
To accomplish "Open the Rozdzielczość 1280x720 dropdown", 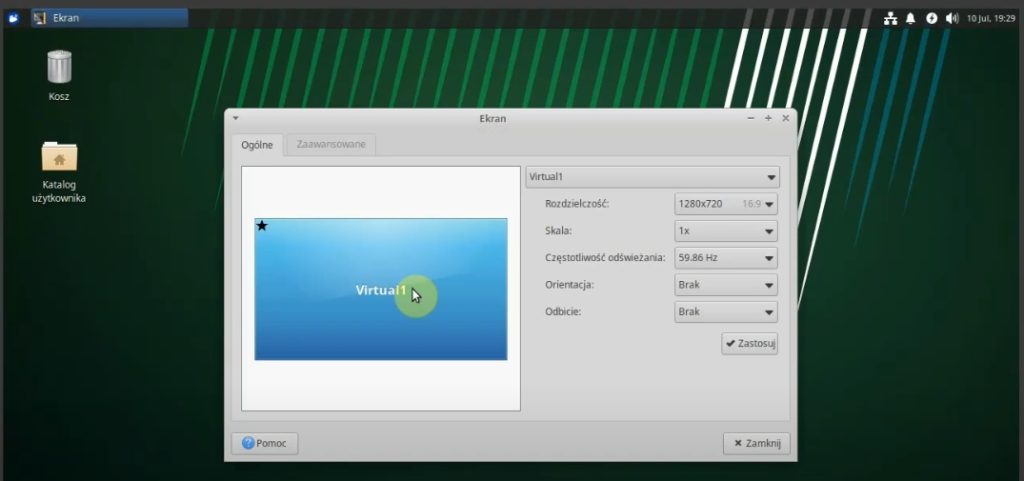I will pyautogui.click(x=726, y=204).
